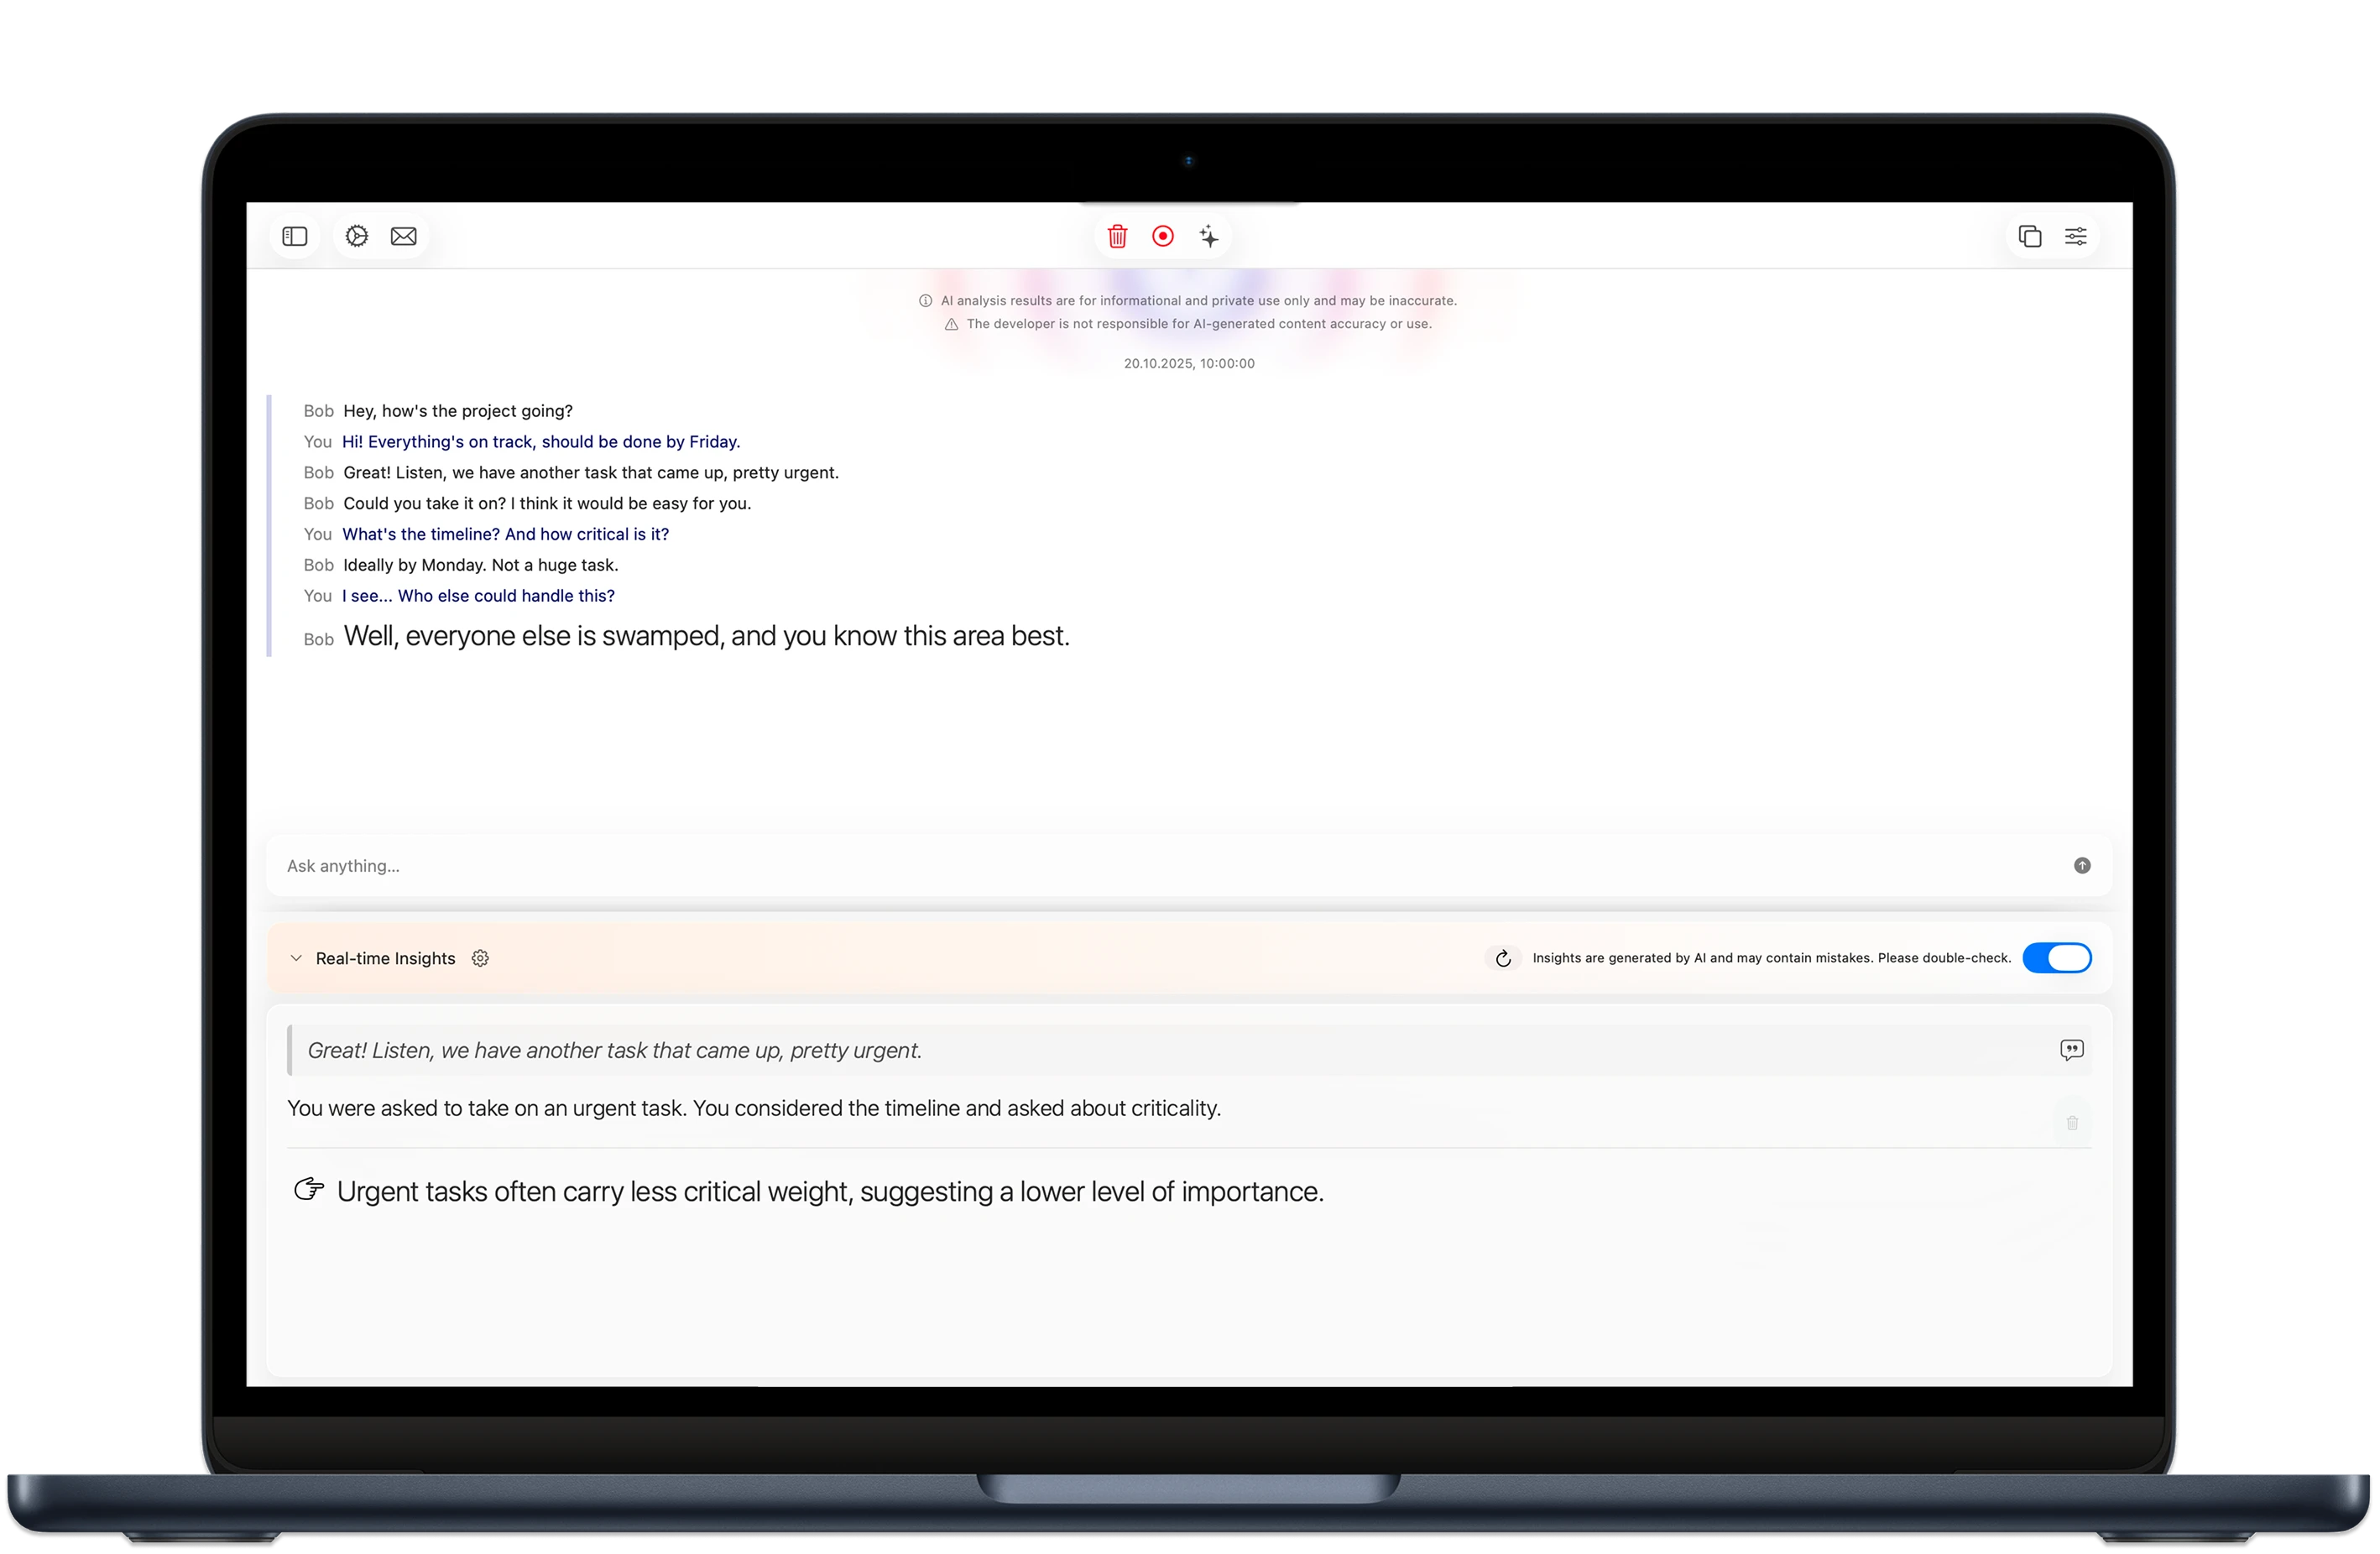Screen dimensions: 2380x1554
Task: Click the urgent tasks suggestion text
Action: tap(830, 1192)
